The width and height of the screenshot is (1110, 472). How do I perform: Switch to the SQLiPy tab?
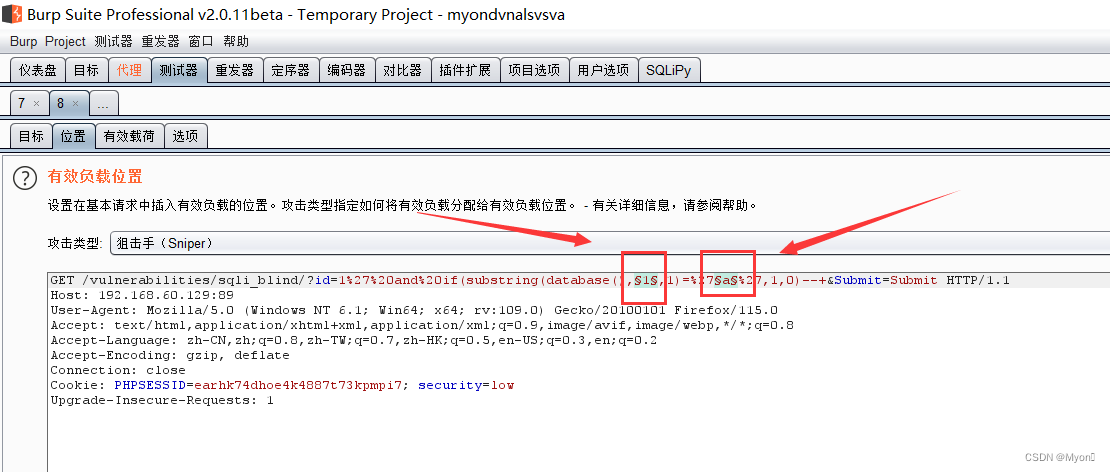pyautogui.click(x=669, y=70)
